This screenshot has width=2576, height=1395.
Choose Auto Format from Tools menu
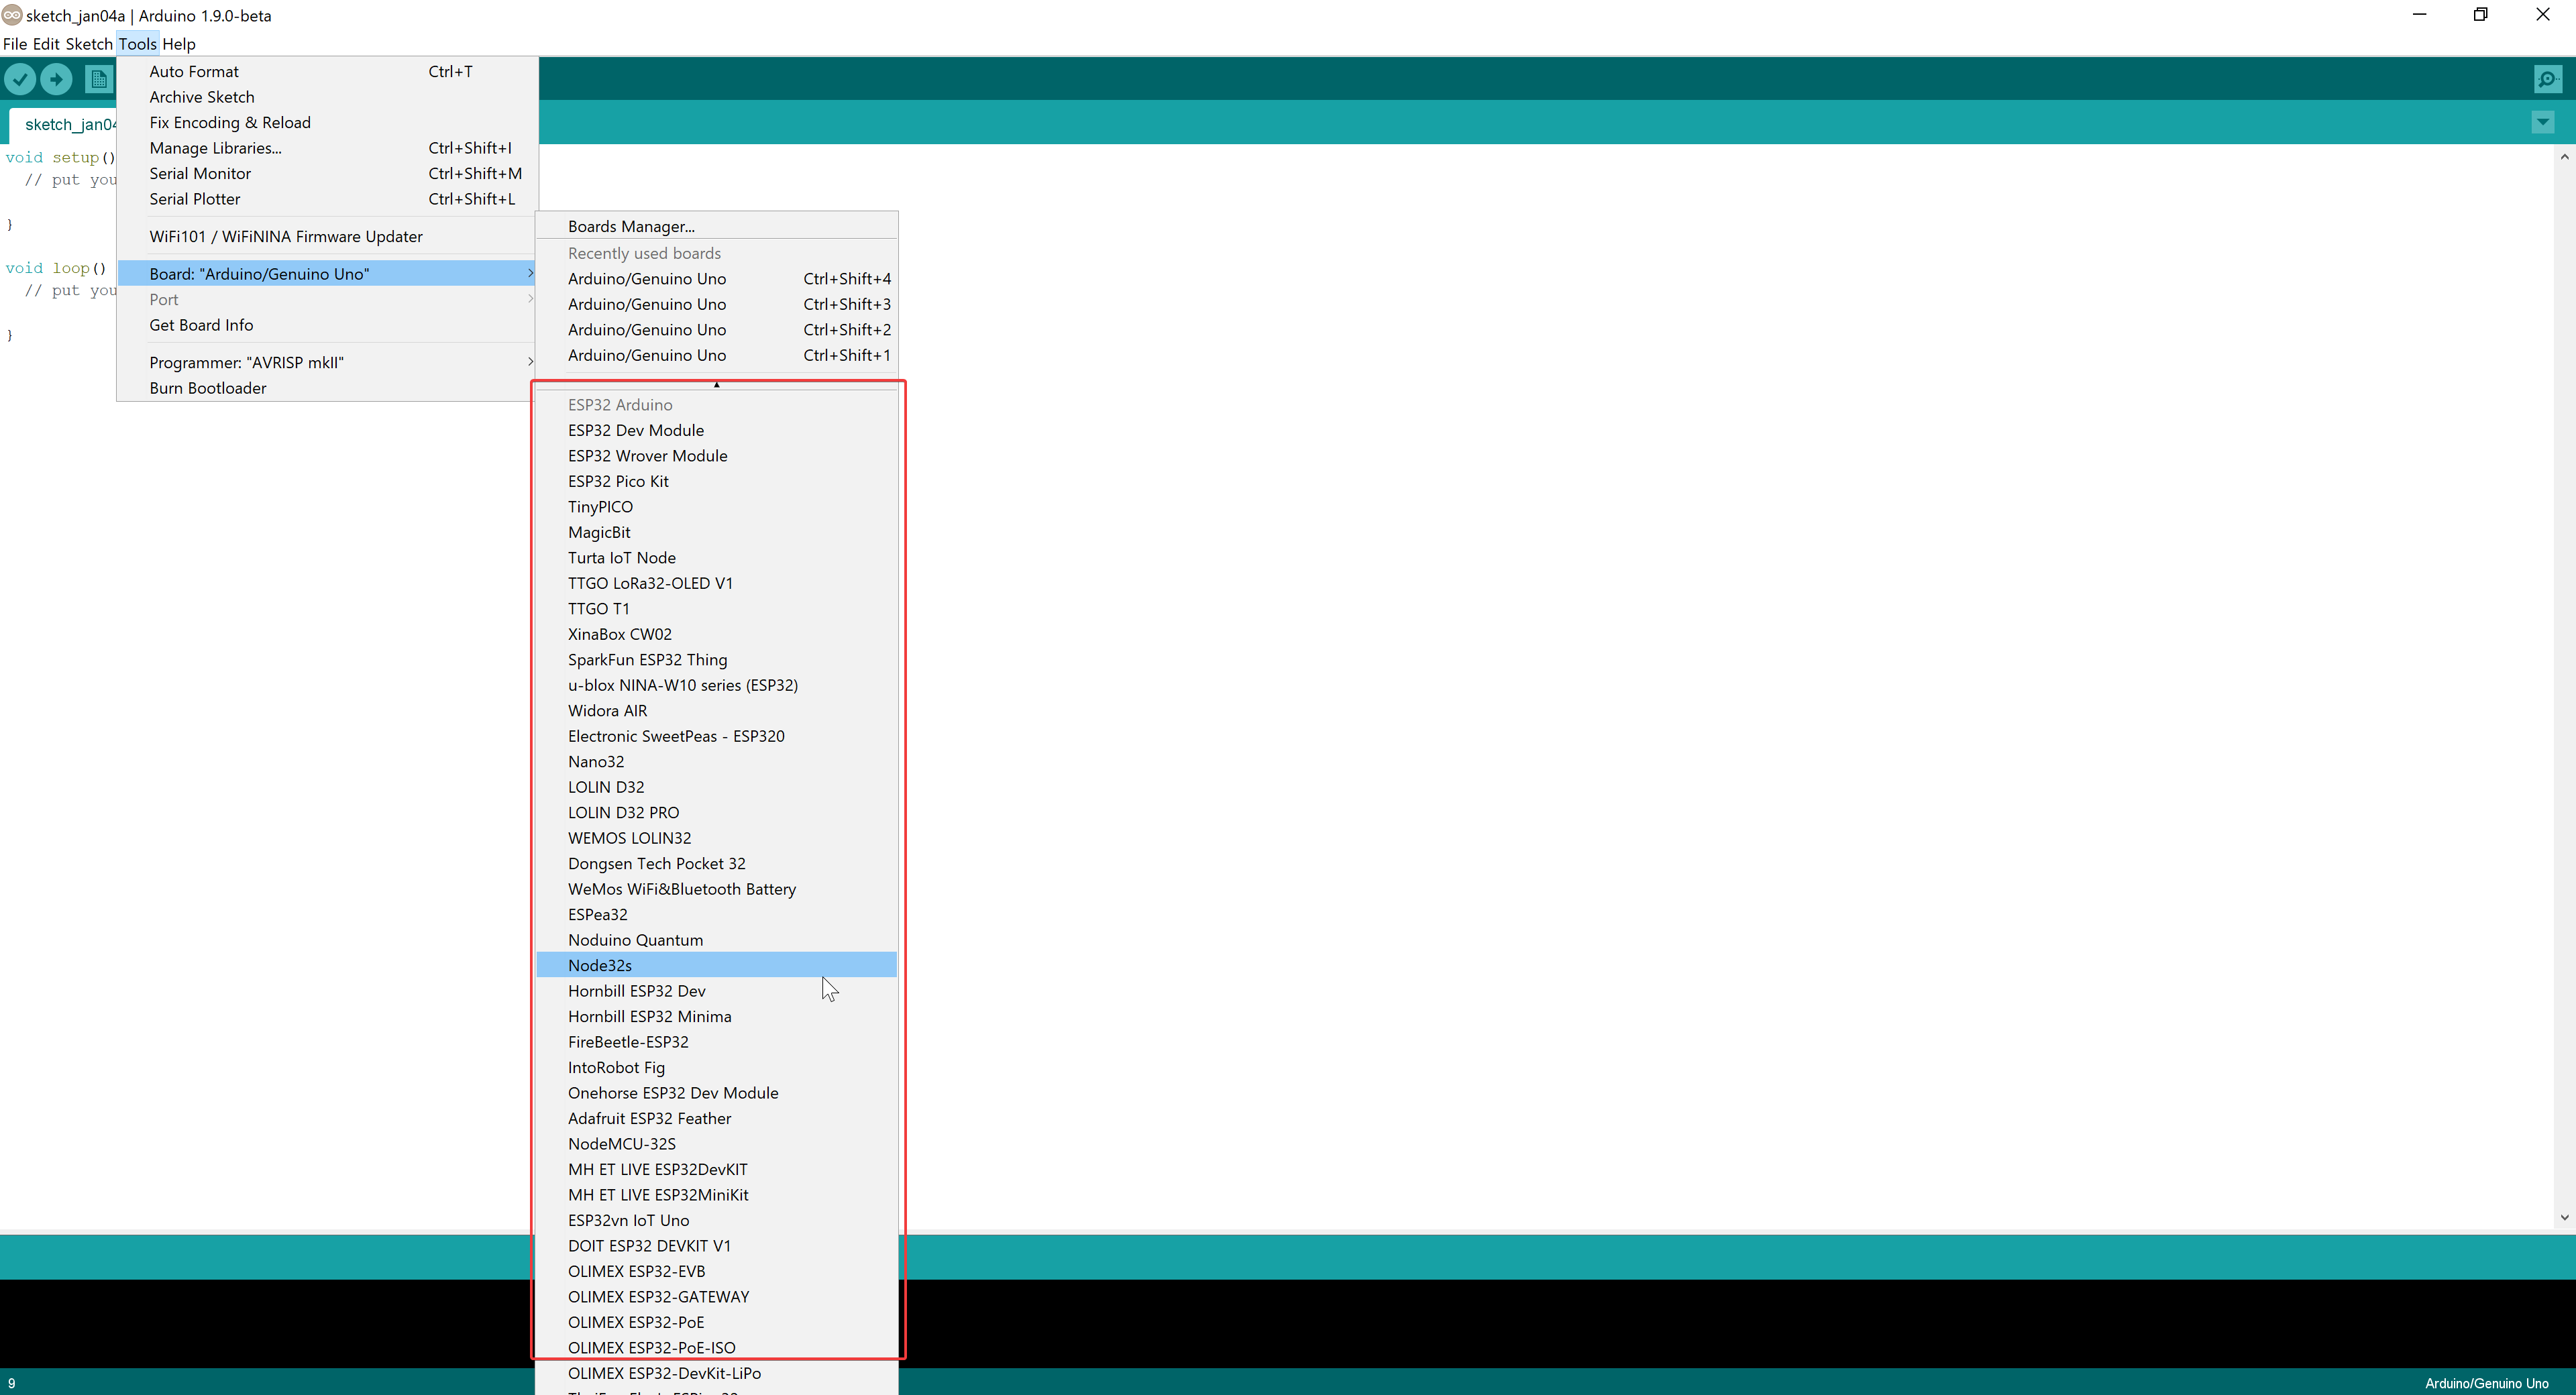tap(327, 72)
